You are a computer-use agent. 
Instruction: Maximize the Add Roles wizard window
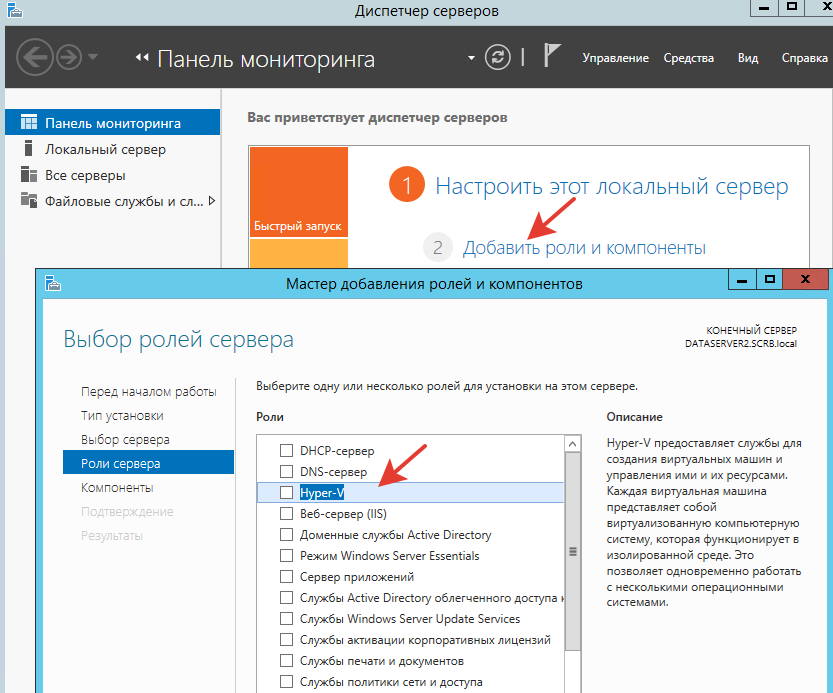pyautogui.click(x=769, y=279)
